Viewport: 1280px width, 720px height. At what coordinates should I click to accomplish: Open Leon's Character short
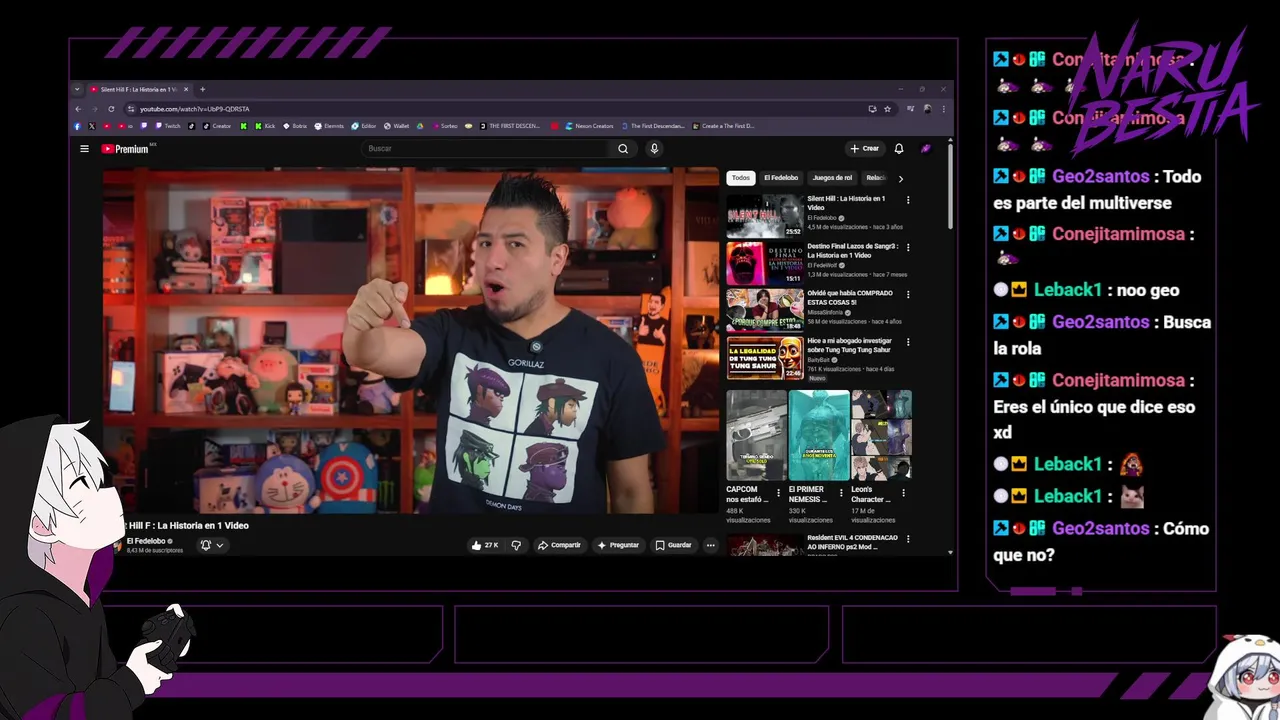(x=881, y=435)
